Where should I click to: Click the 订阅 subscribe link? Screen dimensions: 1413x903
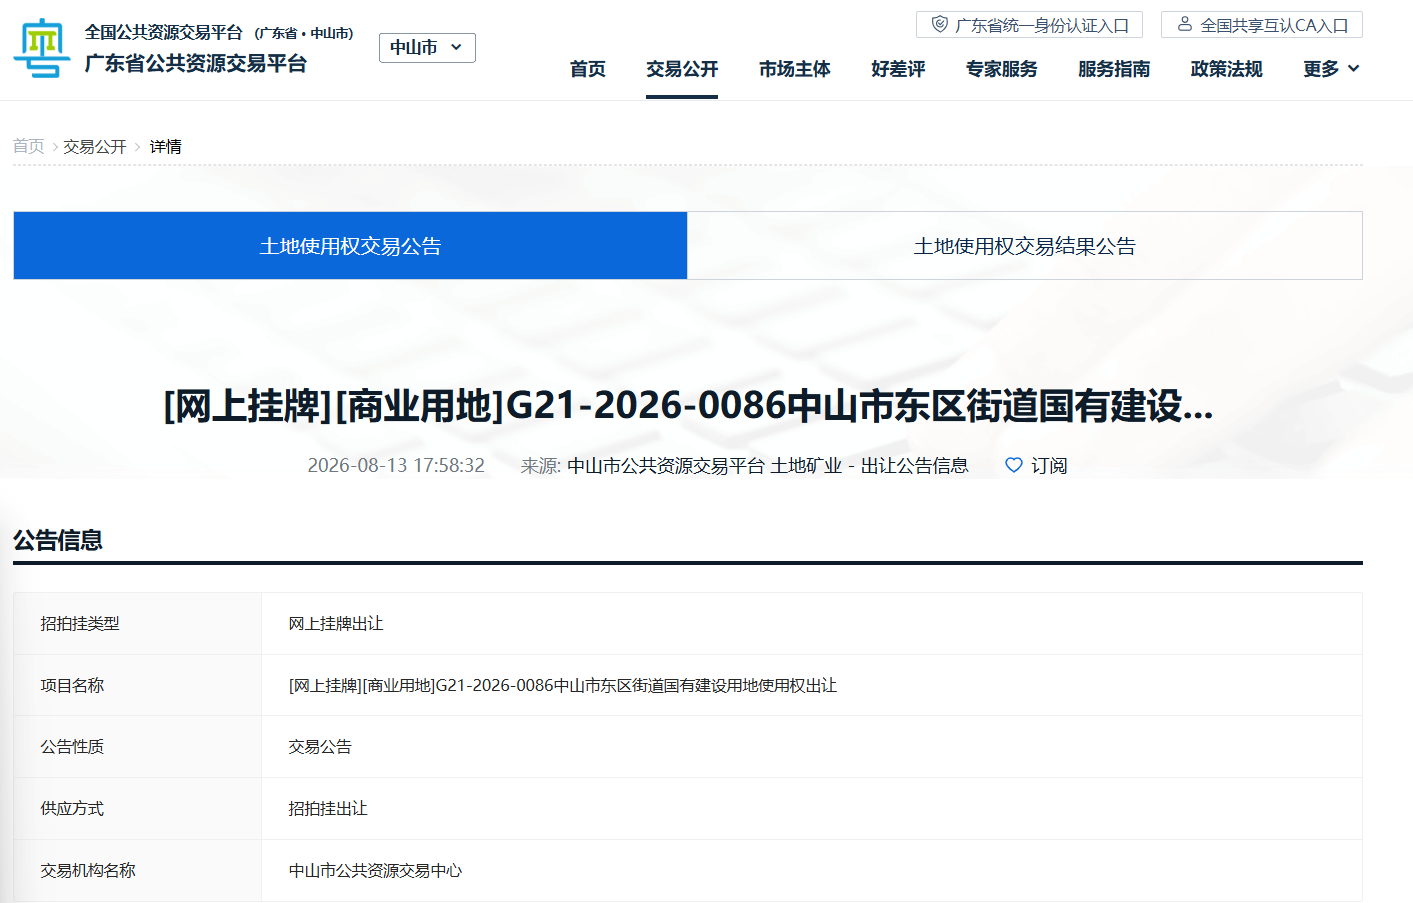point(1049,466)
